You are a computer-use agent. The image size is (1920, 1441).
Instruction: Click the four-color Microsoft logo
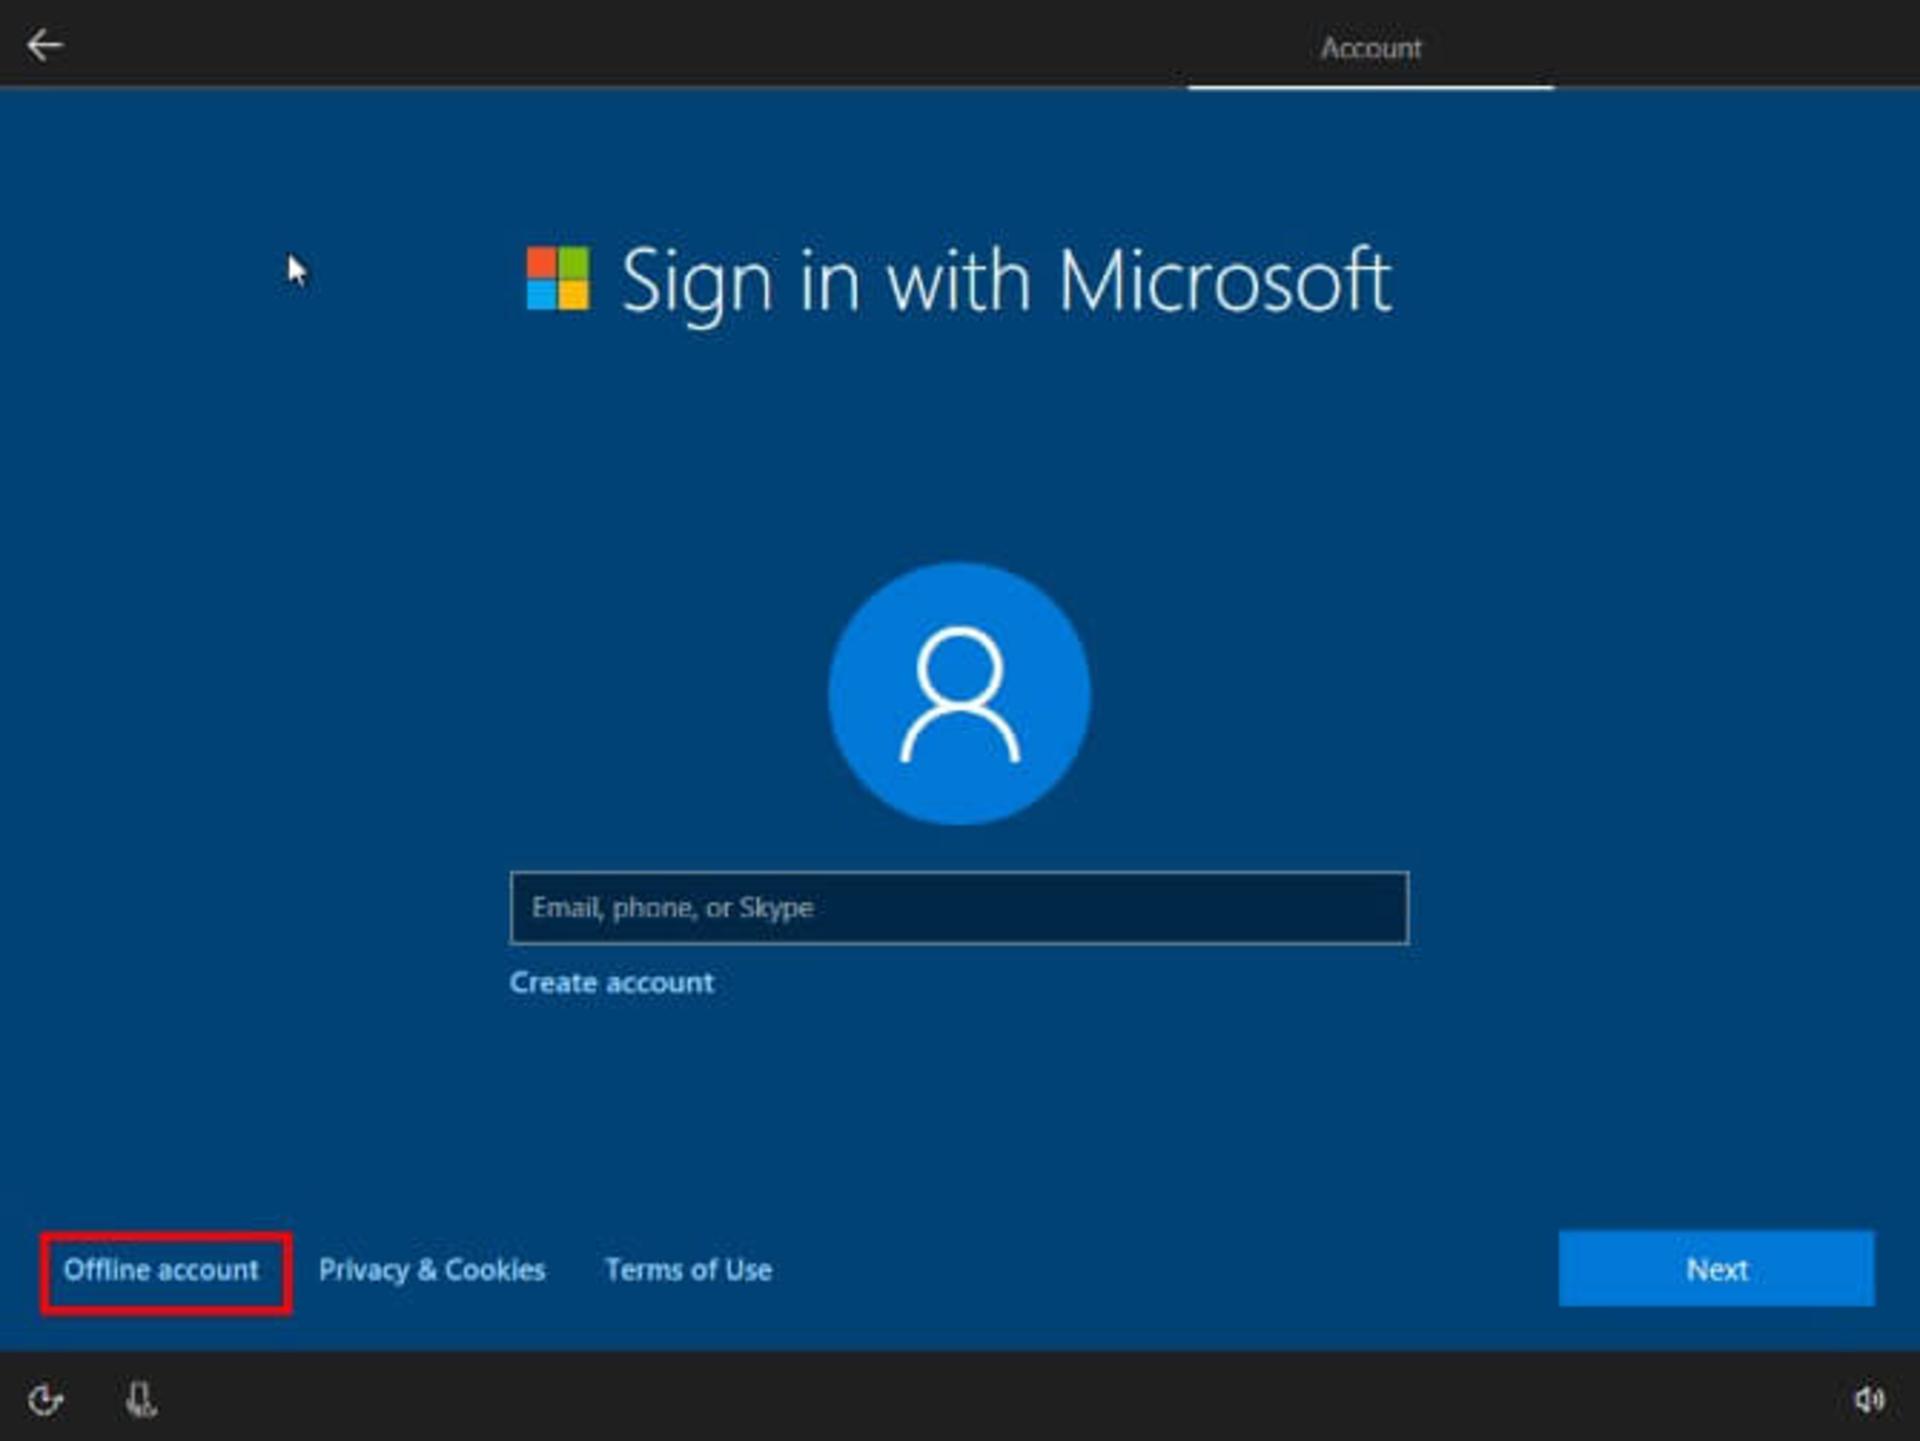pyautogui.click(x=558, y=279)
